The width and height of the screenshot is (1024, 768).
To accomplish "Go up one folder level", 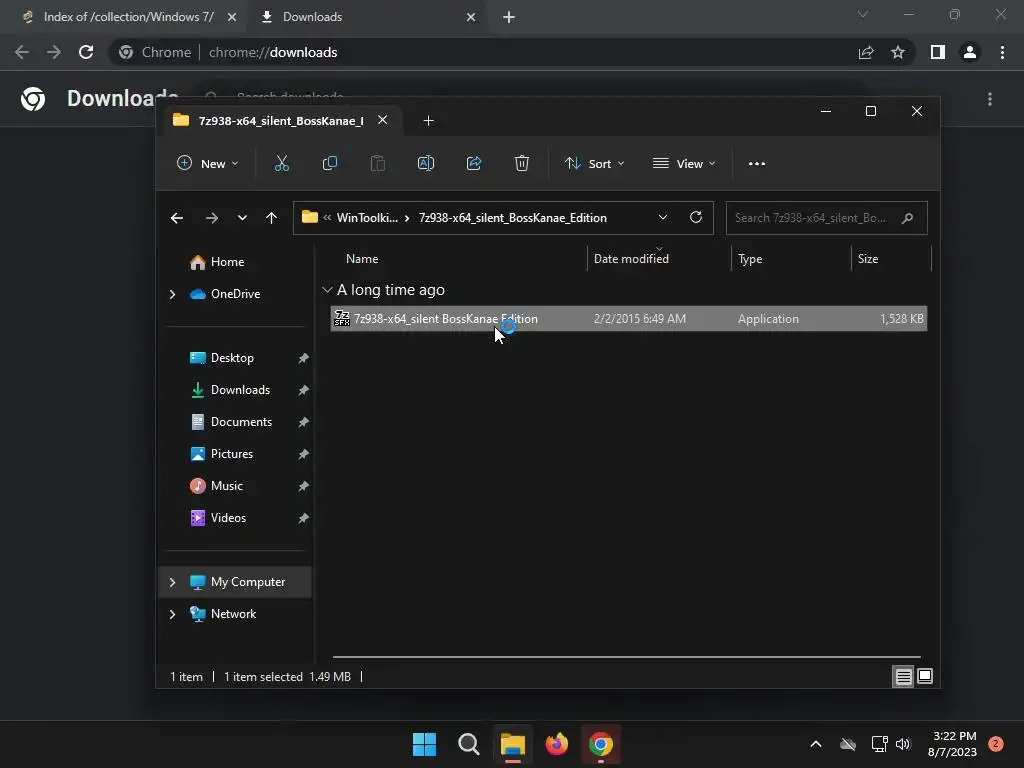I will tap(272, 218).
